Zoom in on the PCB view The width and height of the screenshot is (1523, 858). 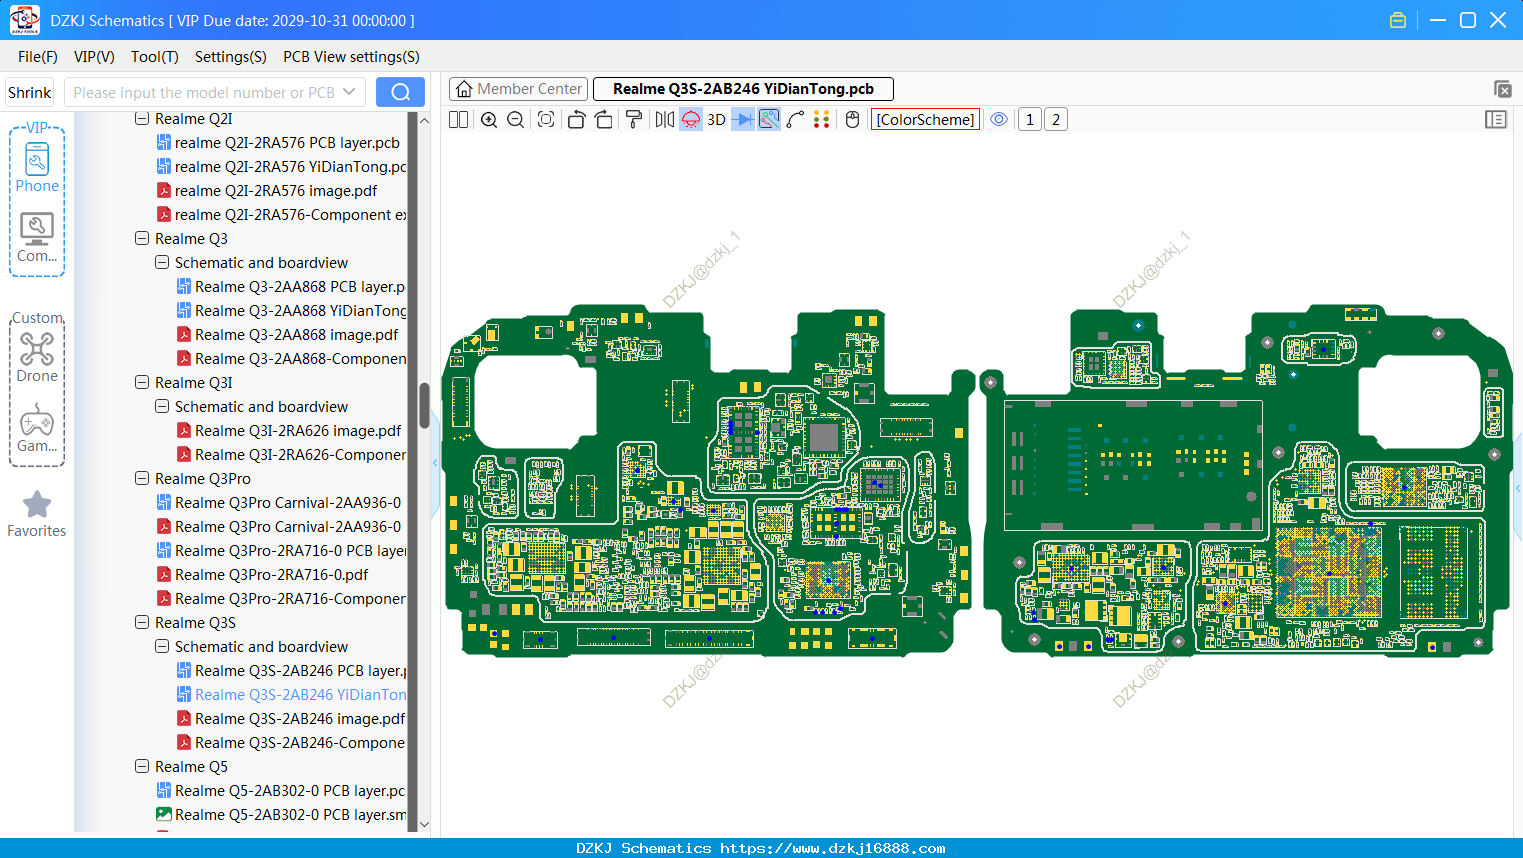click(x=489, y=120)
